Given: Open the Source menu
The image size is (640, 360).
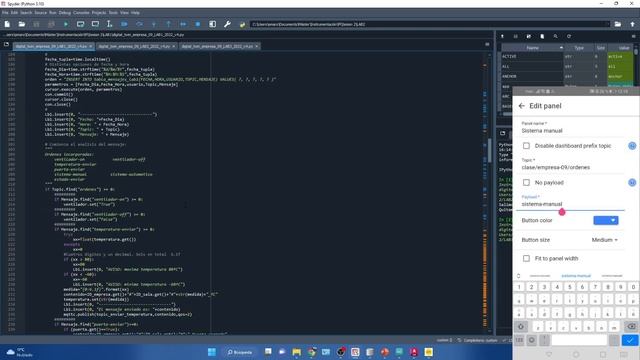Looking at the screenshot, I should [40, 13].
